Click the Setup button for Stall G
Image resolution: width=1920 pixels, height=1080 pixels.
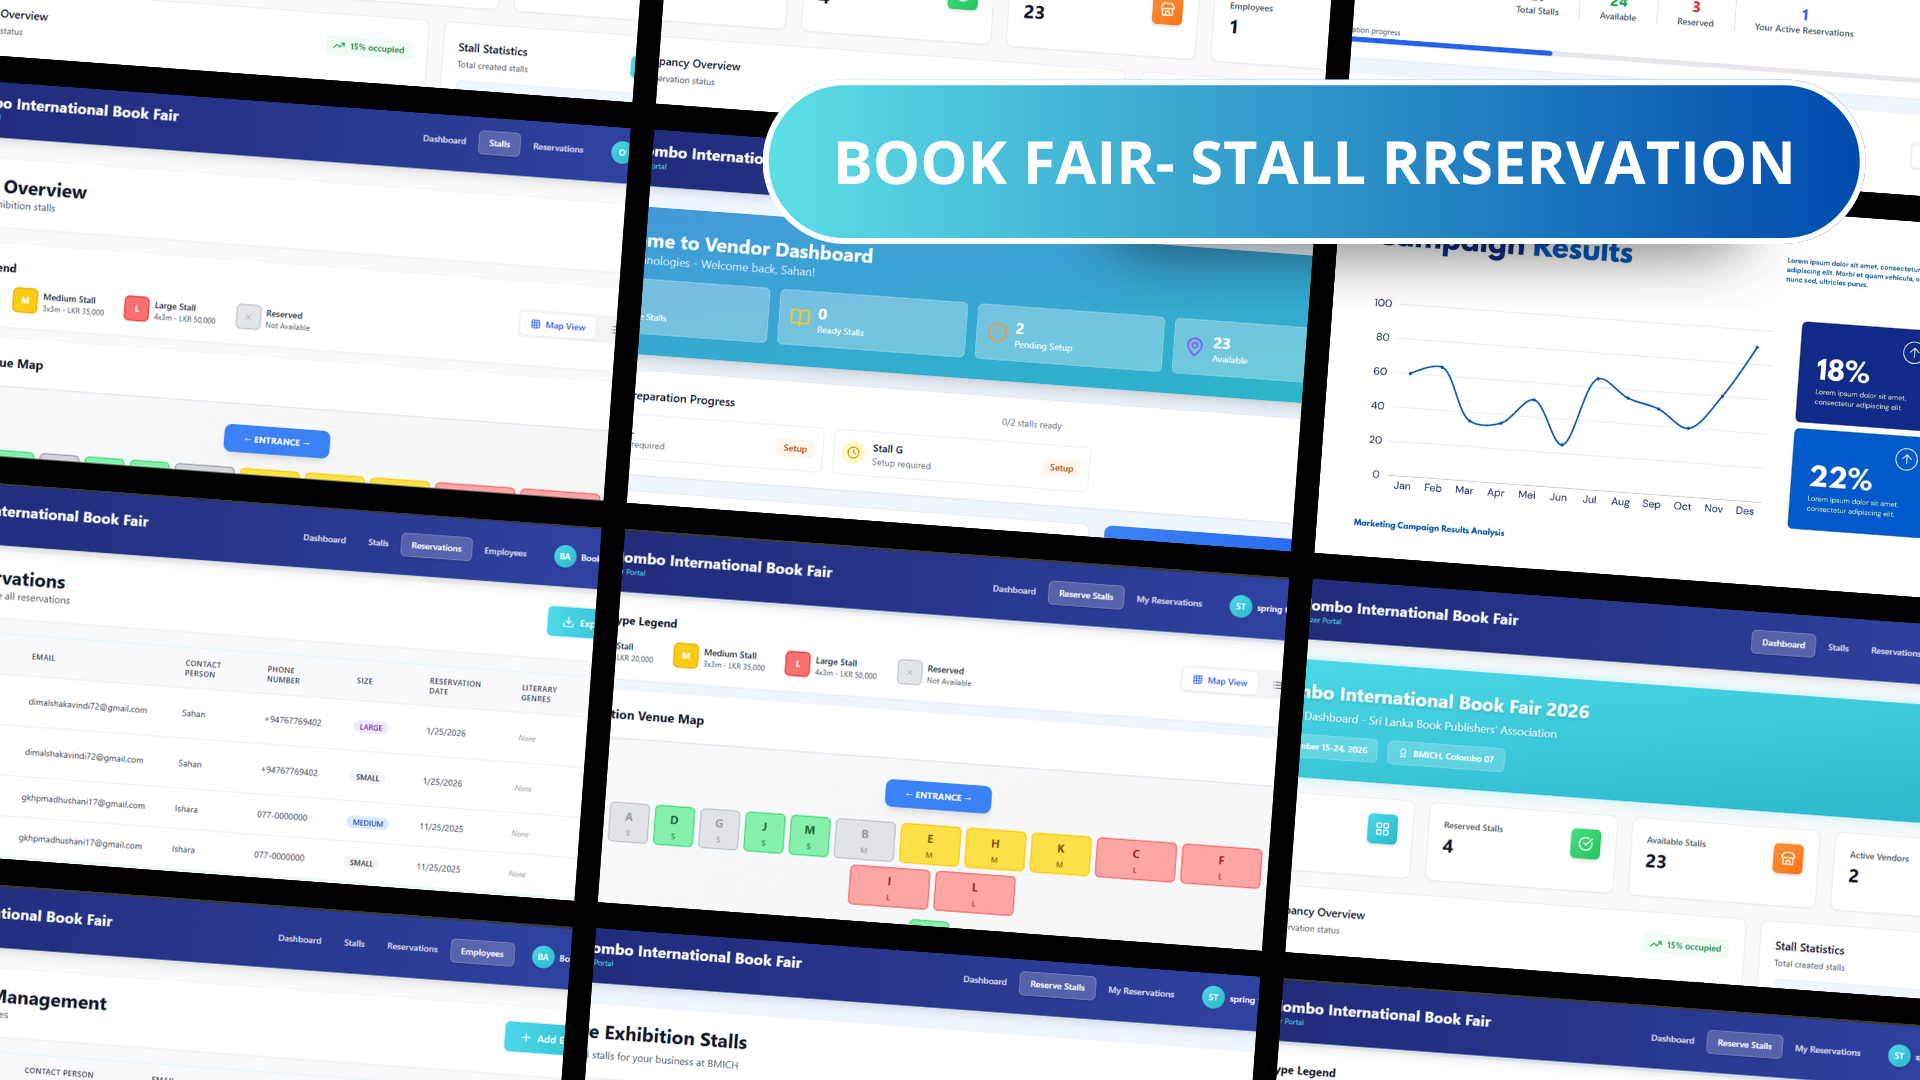(1061, 468)
